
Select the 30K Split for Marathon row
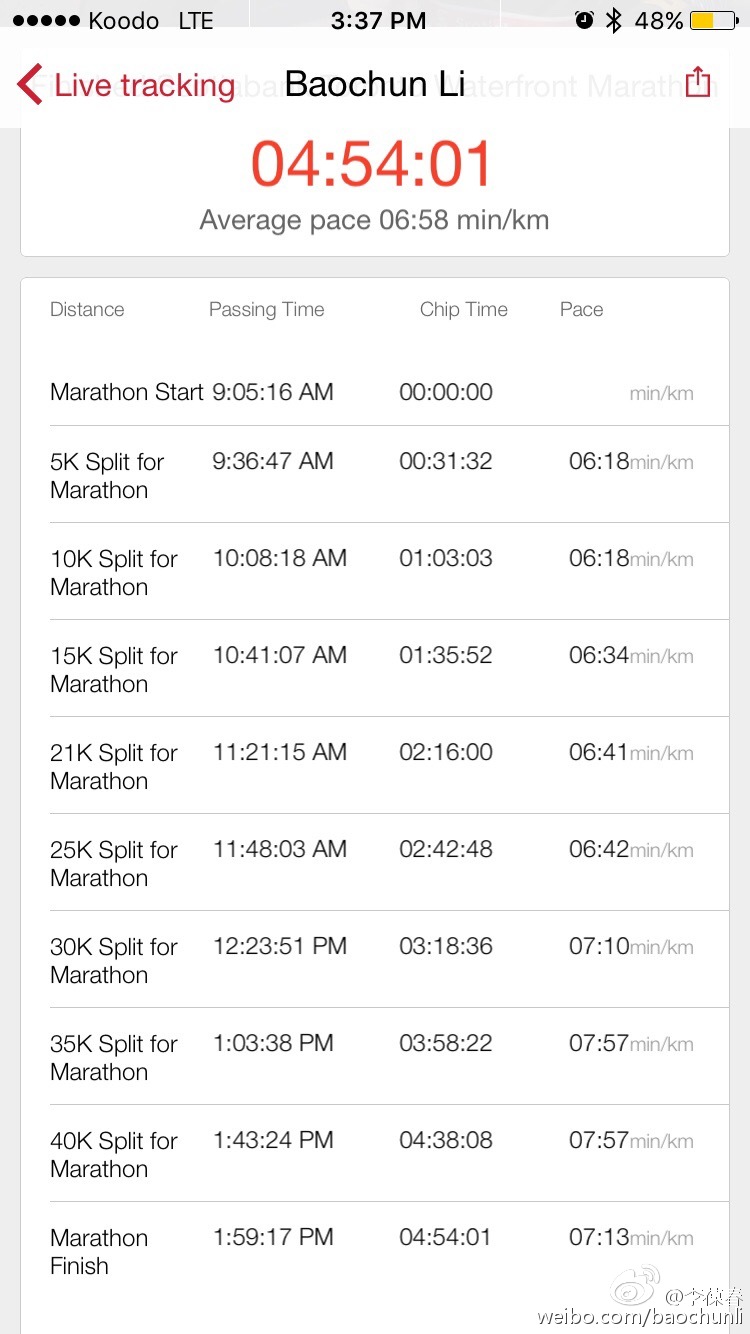pyautogui.click(x=374, y=960)
